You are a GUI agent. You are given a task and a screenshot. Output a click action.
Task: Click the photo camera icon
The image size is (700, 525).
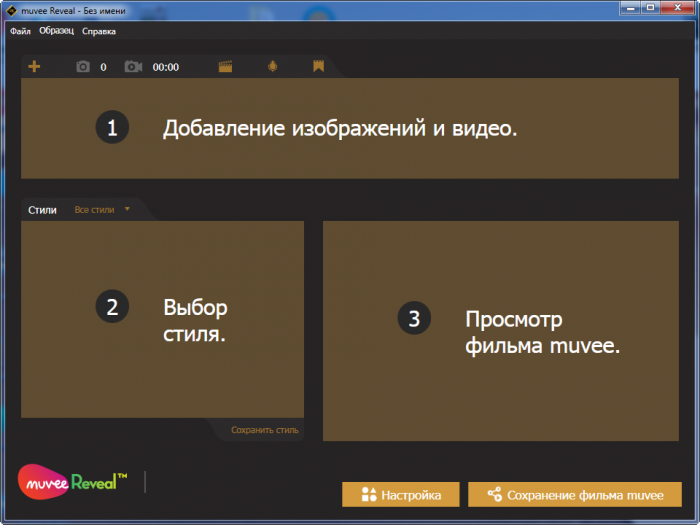point(83,67)
